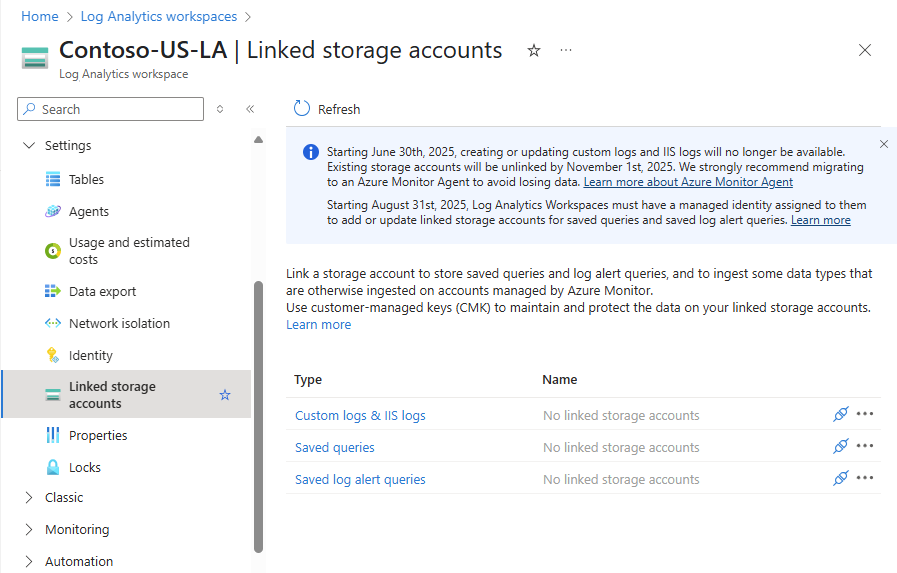Click the Refresh icon in the toolbar
Image resolution: width=897 pixels, height=573 pixels.
pos(302,109)
